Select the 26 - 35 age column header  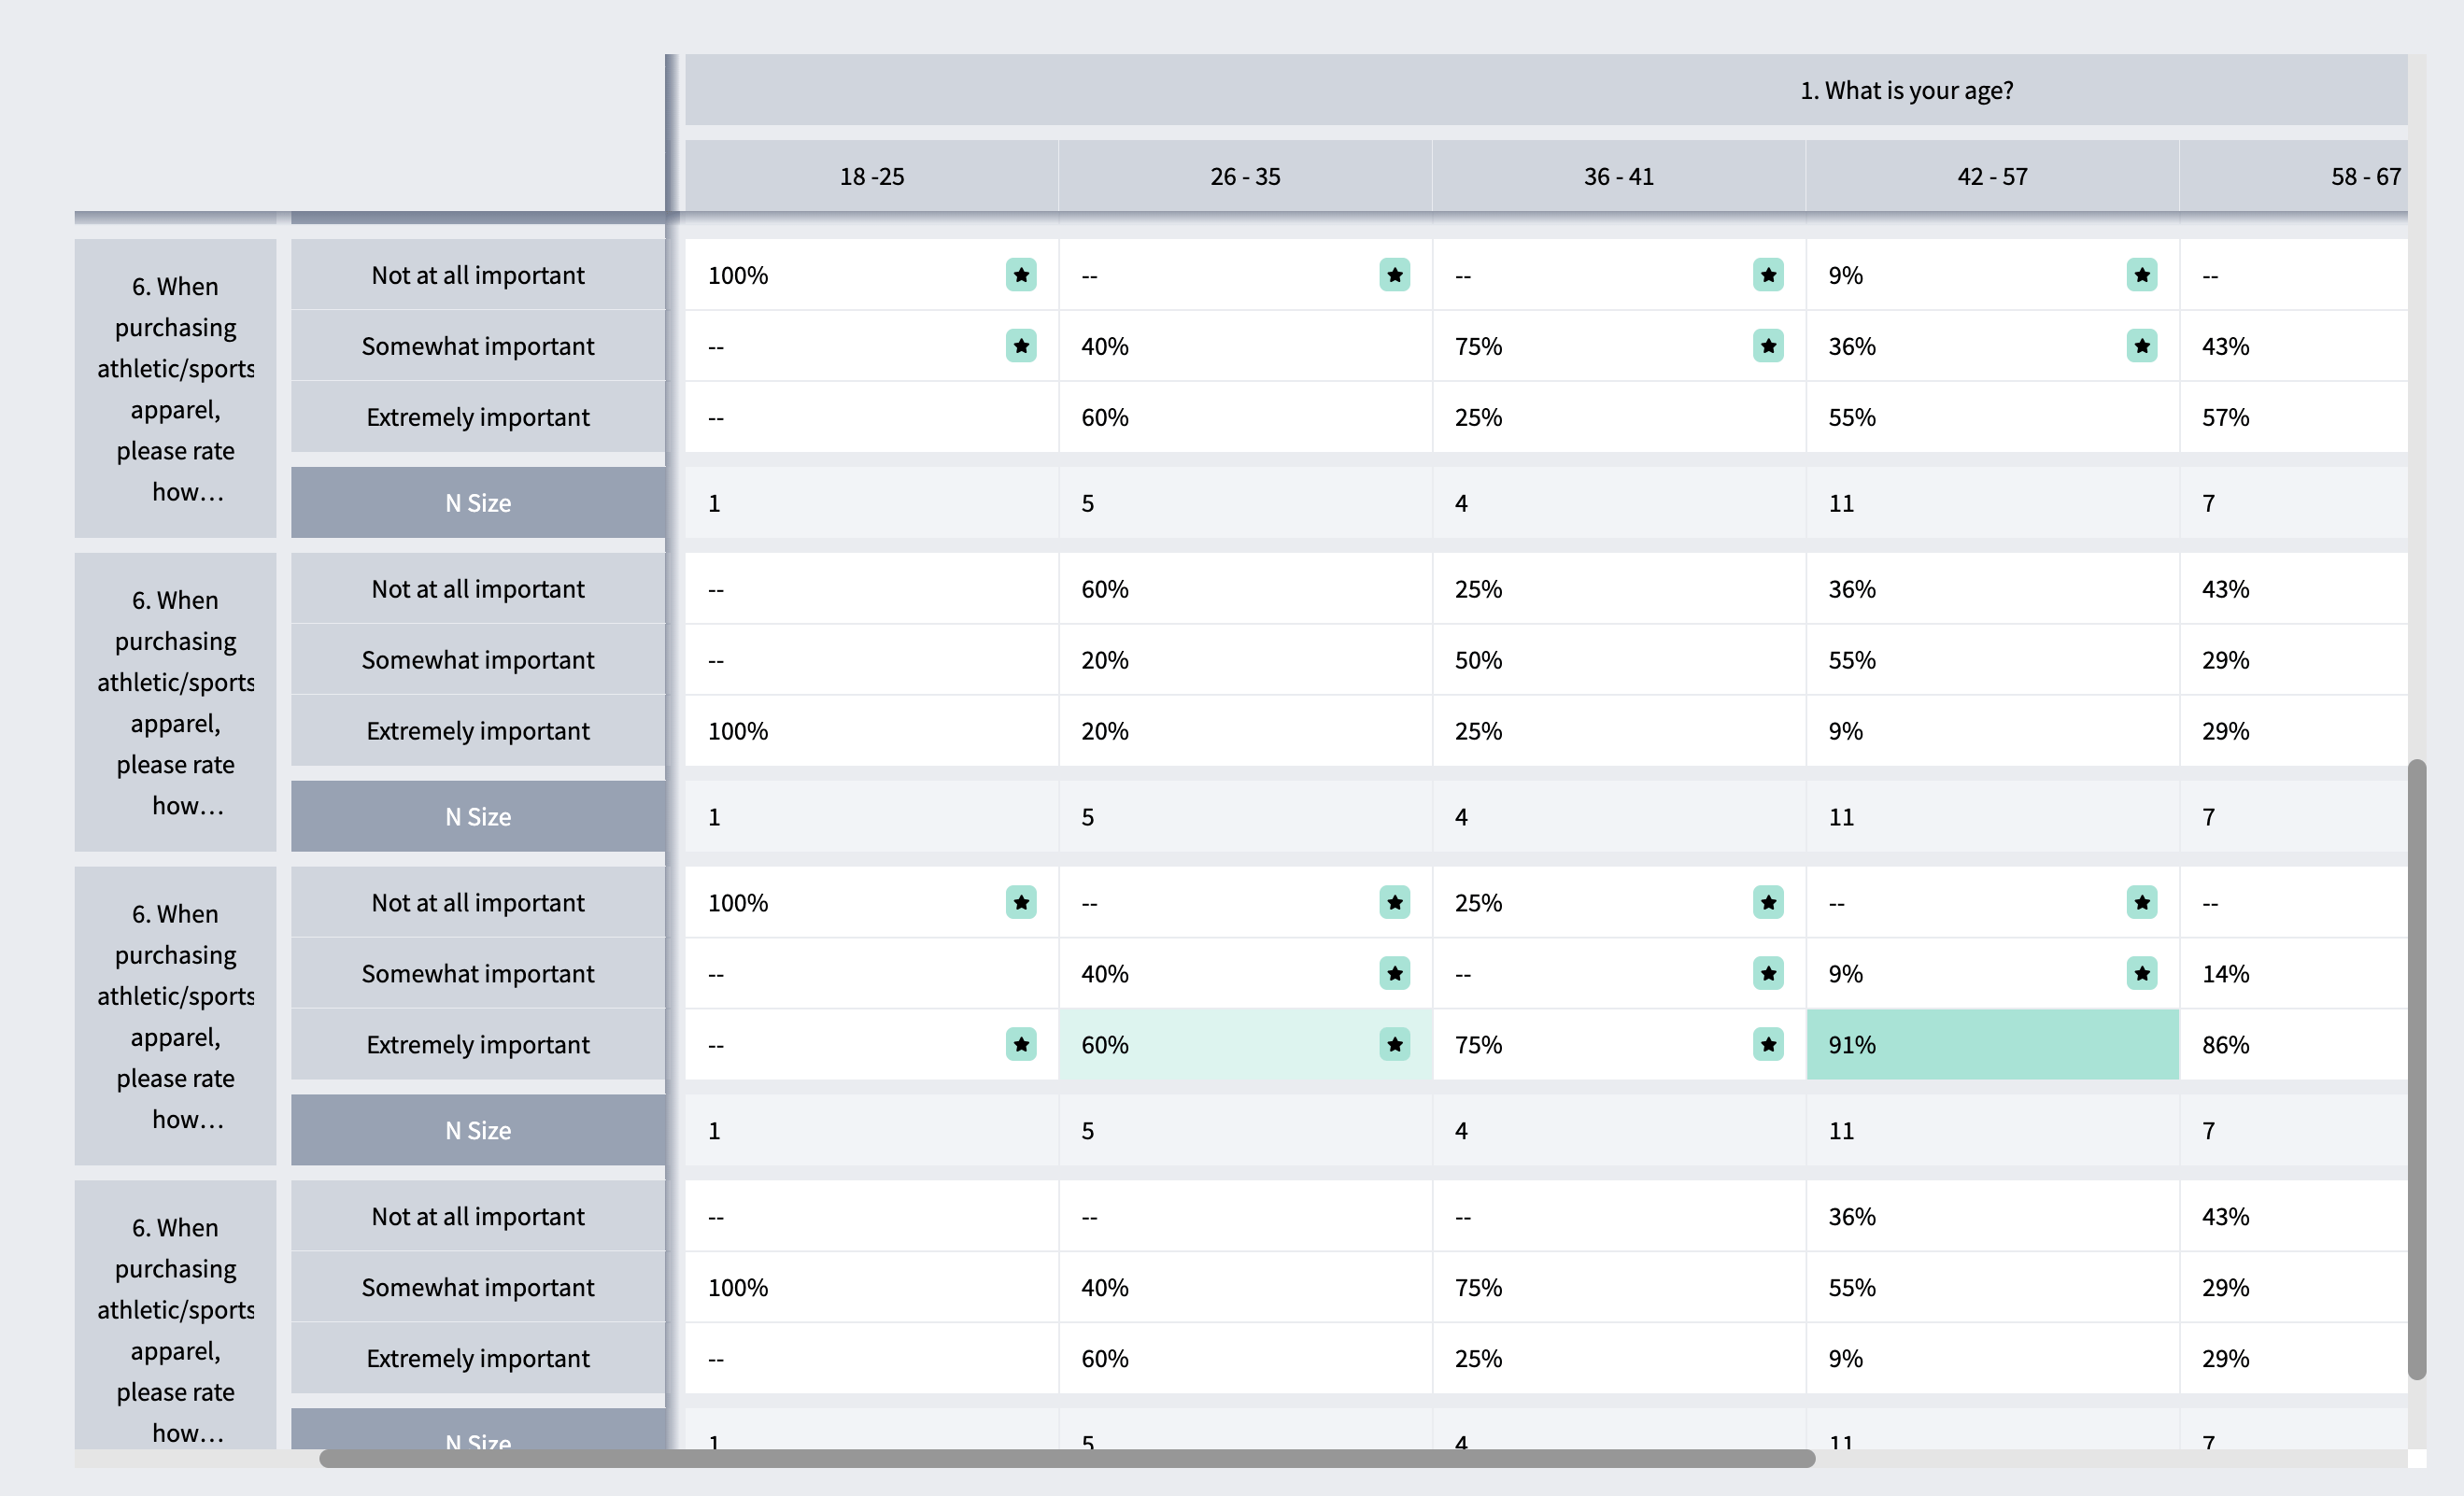click(1245, 176)
